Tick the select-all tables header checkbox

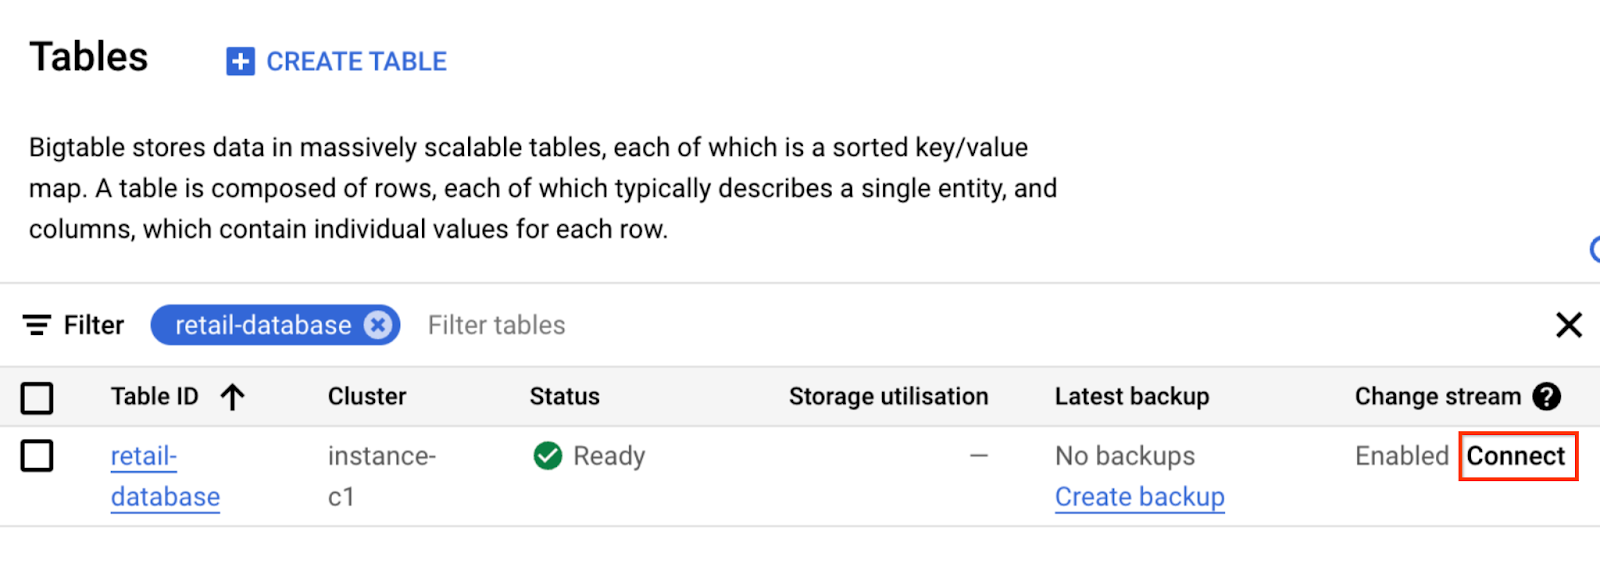[x=37, y=398]
